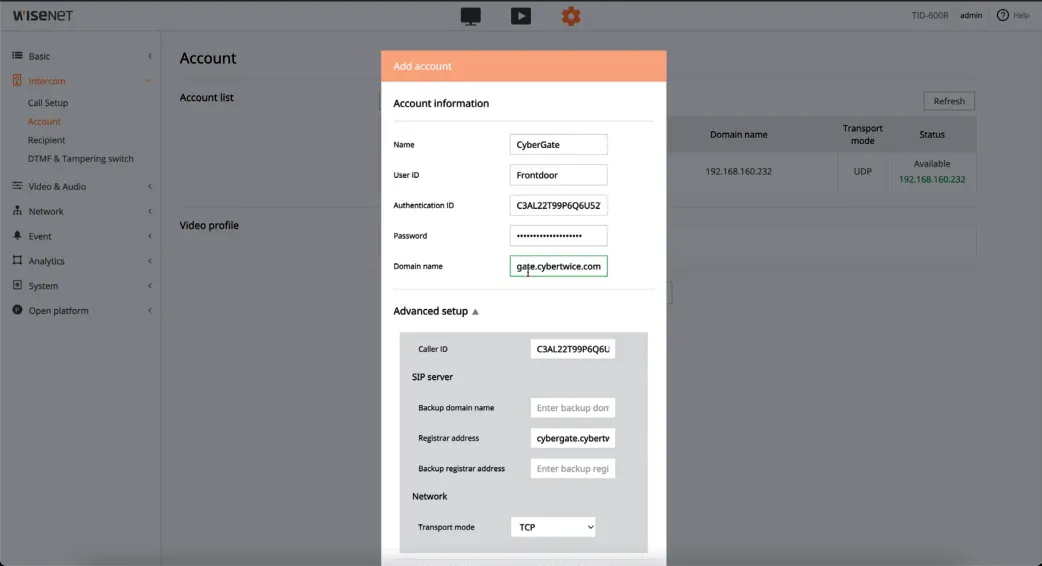
Task: Click the 192.168.160.232 domain name cell
Action: coord(738,171)
